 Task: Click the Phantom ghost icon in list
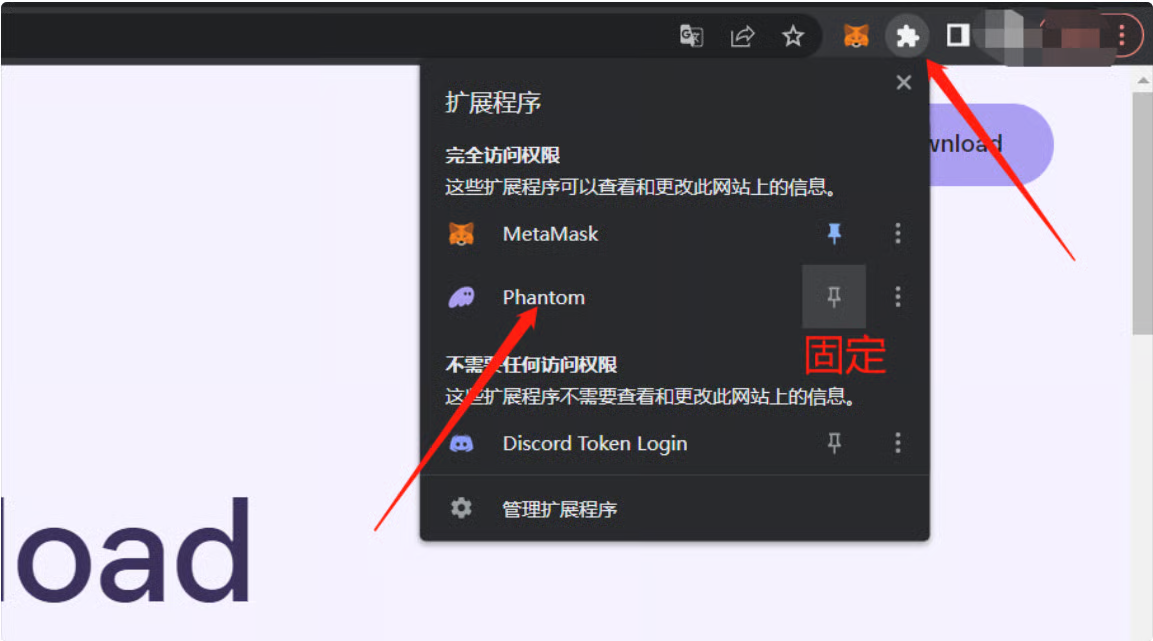coord(461,297)
